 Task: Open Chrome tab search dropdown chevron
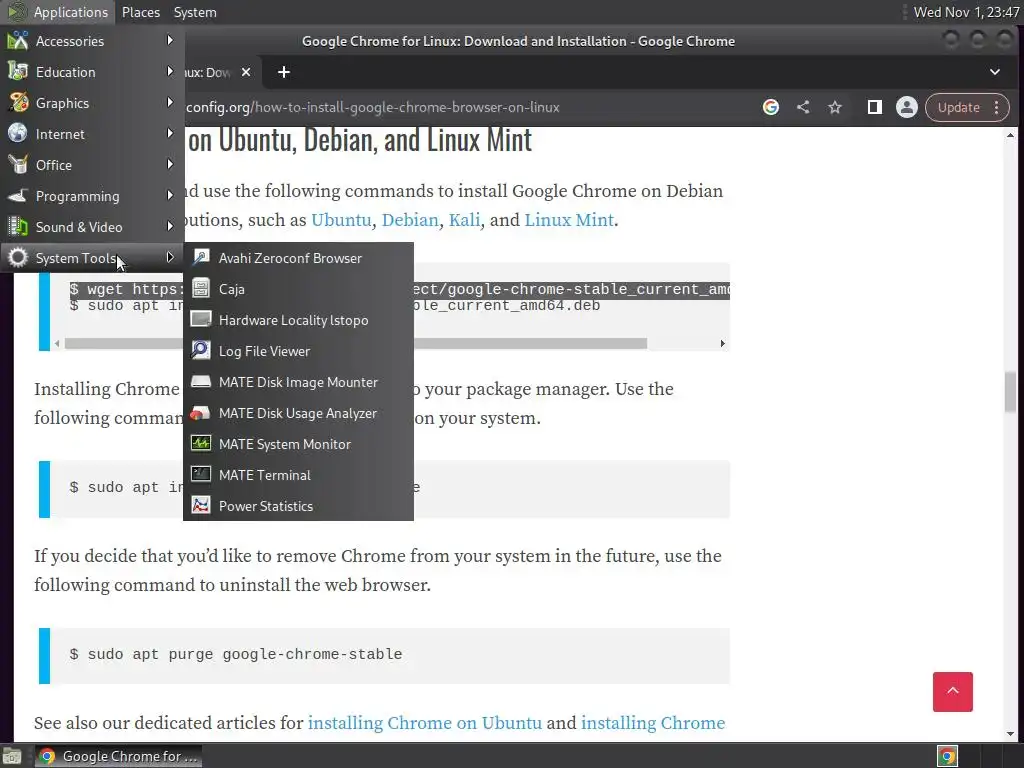point(995,72)
